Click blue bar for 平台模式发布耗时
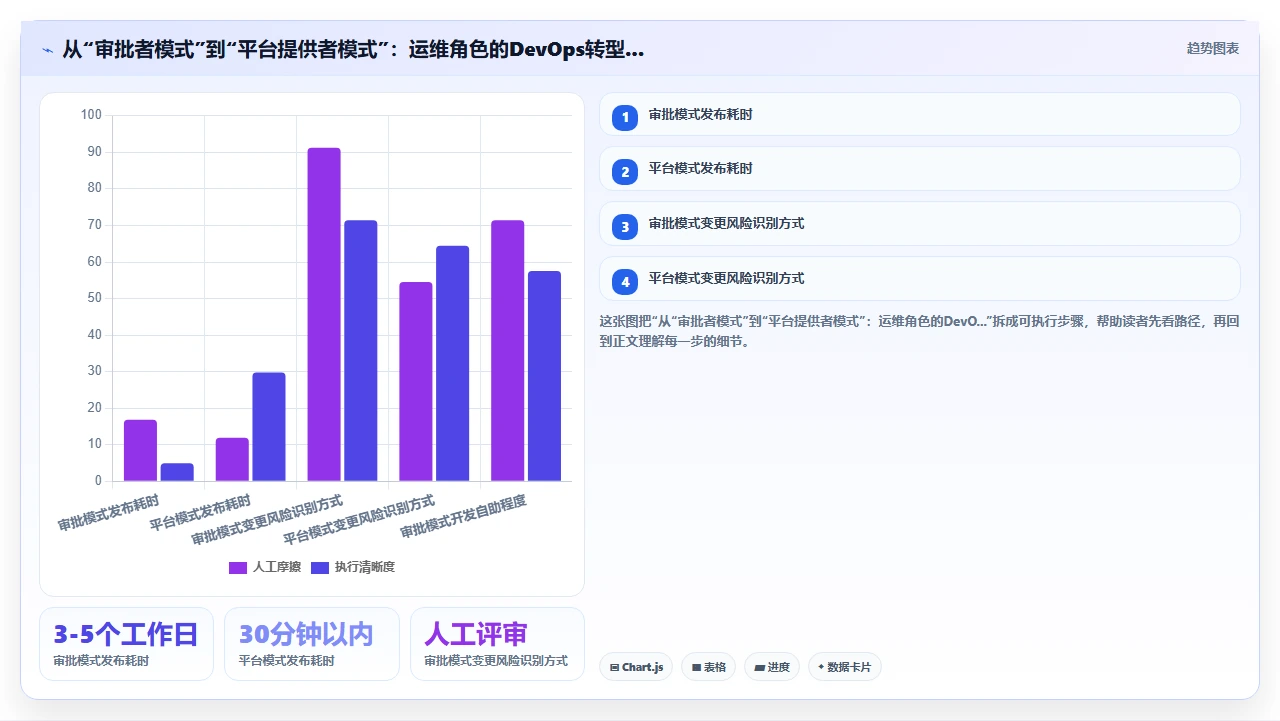1280x721 pixels. (x=269, y=427)
